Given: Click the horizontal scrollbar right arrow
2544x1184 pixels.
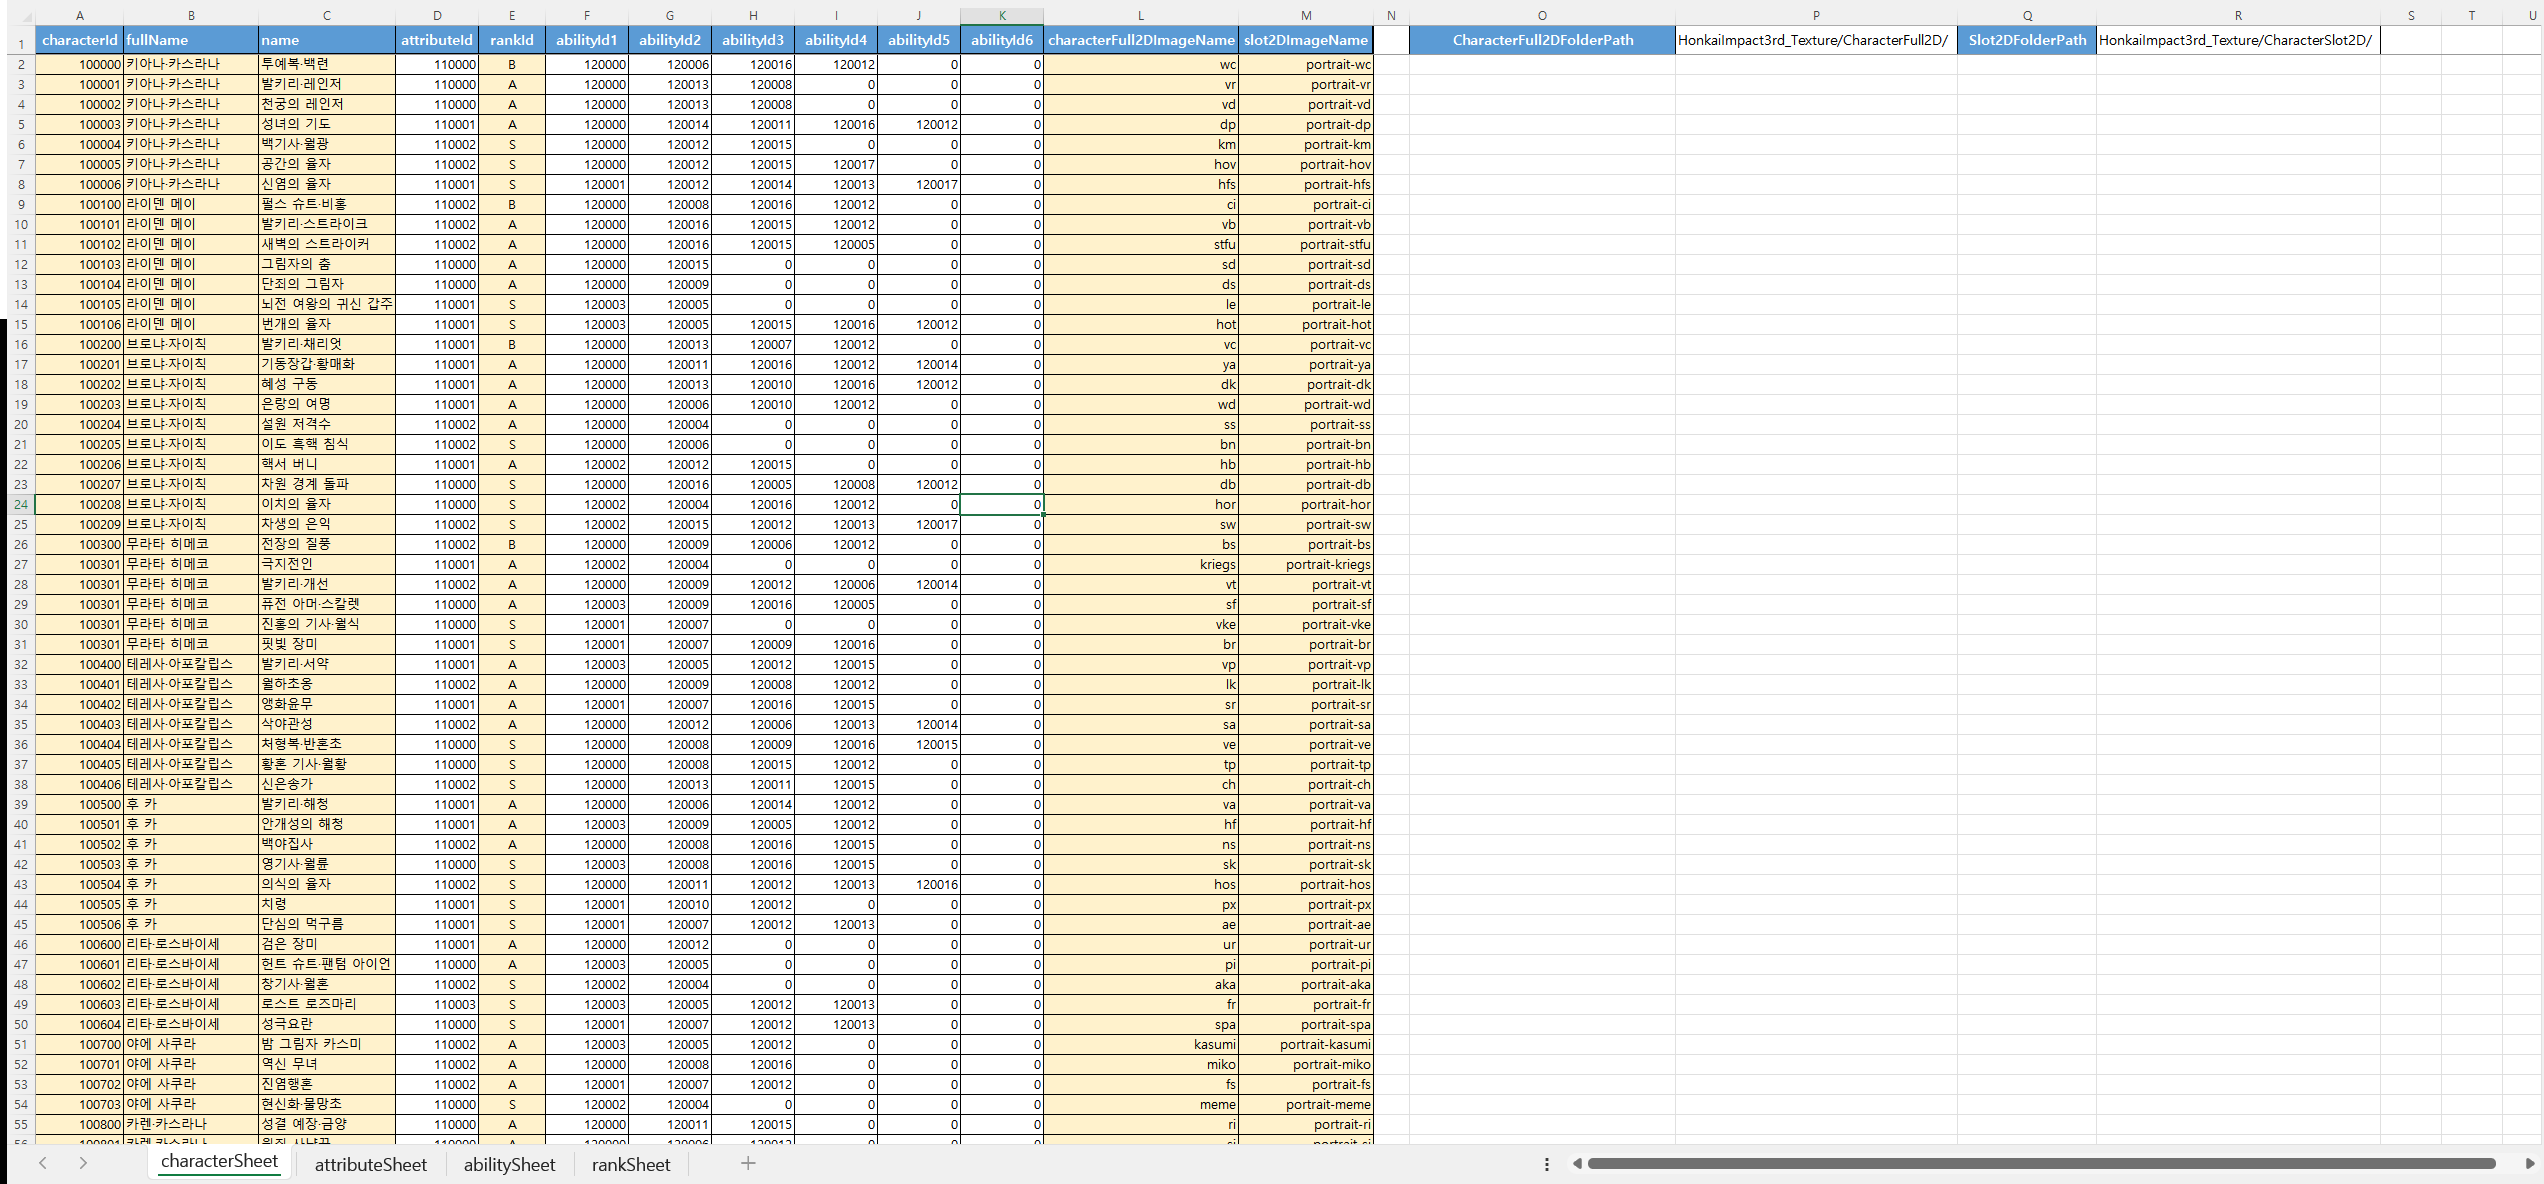Looking at the screenshot, I should click(x=2530, y=1163).
